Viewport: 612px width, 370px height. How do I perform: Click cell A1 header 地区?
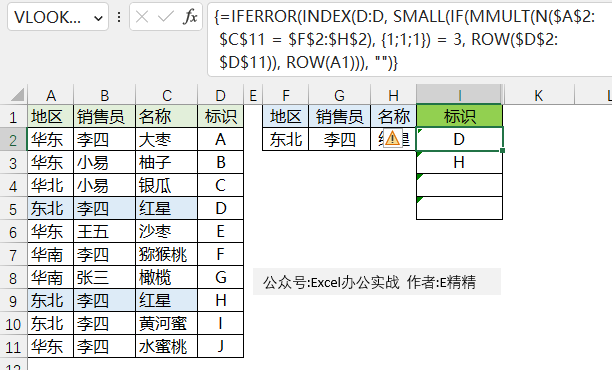(51, 116)
